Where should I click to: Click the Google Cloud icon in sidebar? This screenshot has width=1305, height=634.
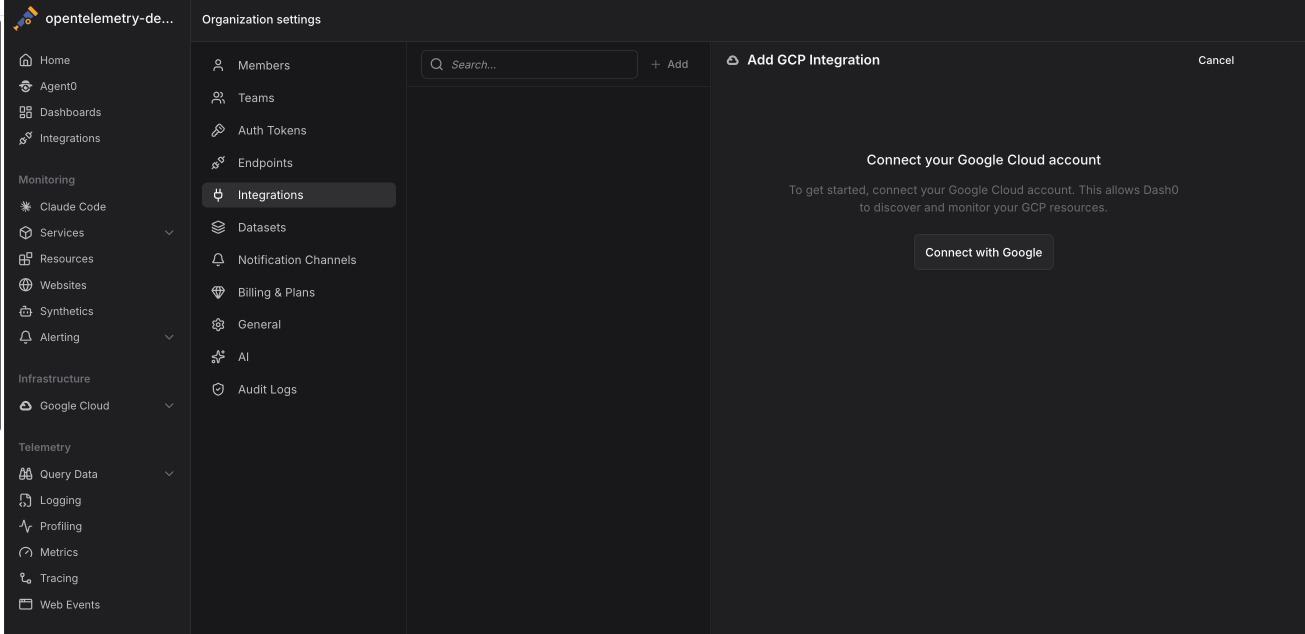click(26, 406)
